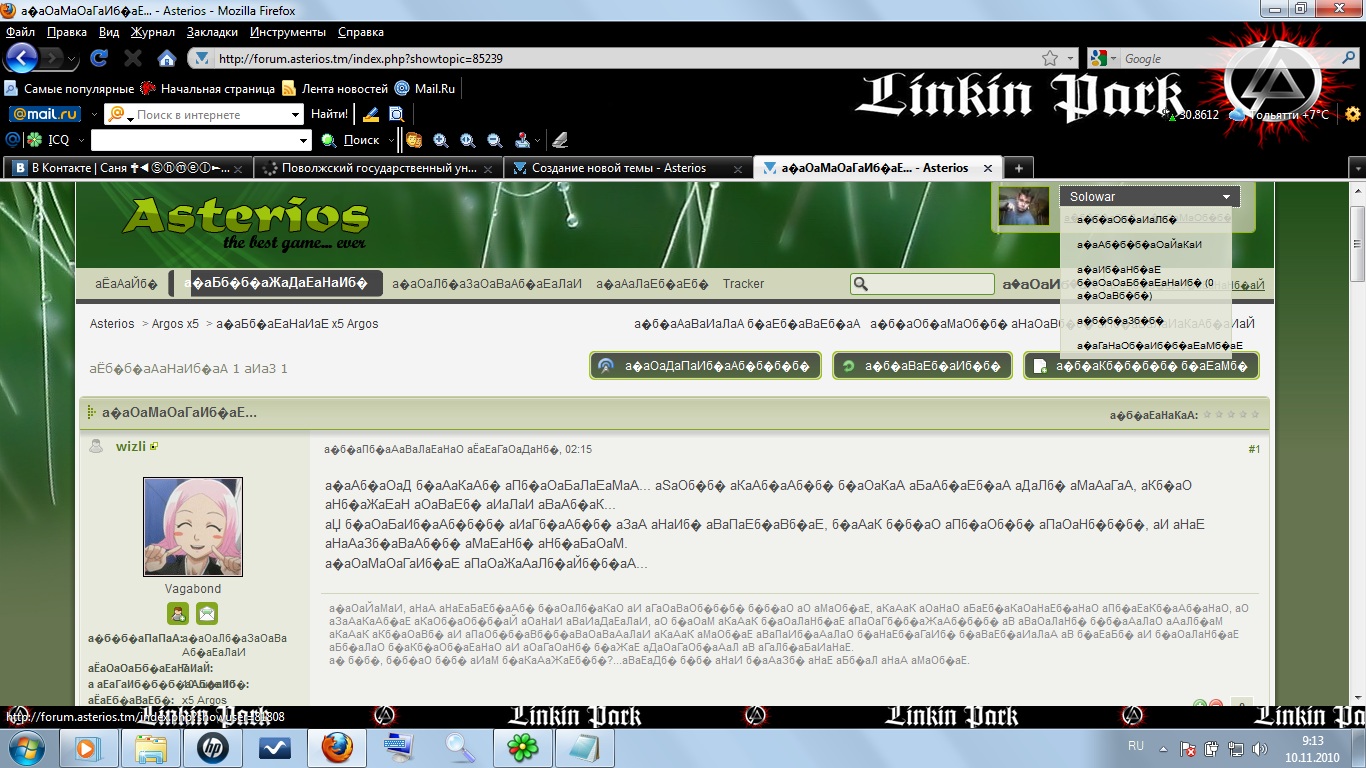
Task: Open the back/forward history dropdown arrow
Action: (73, 59)
